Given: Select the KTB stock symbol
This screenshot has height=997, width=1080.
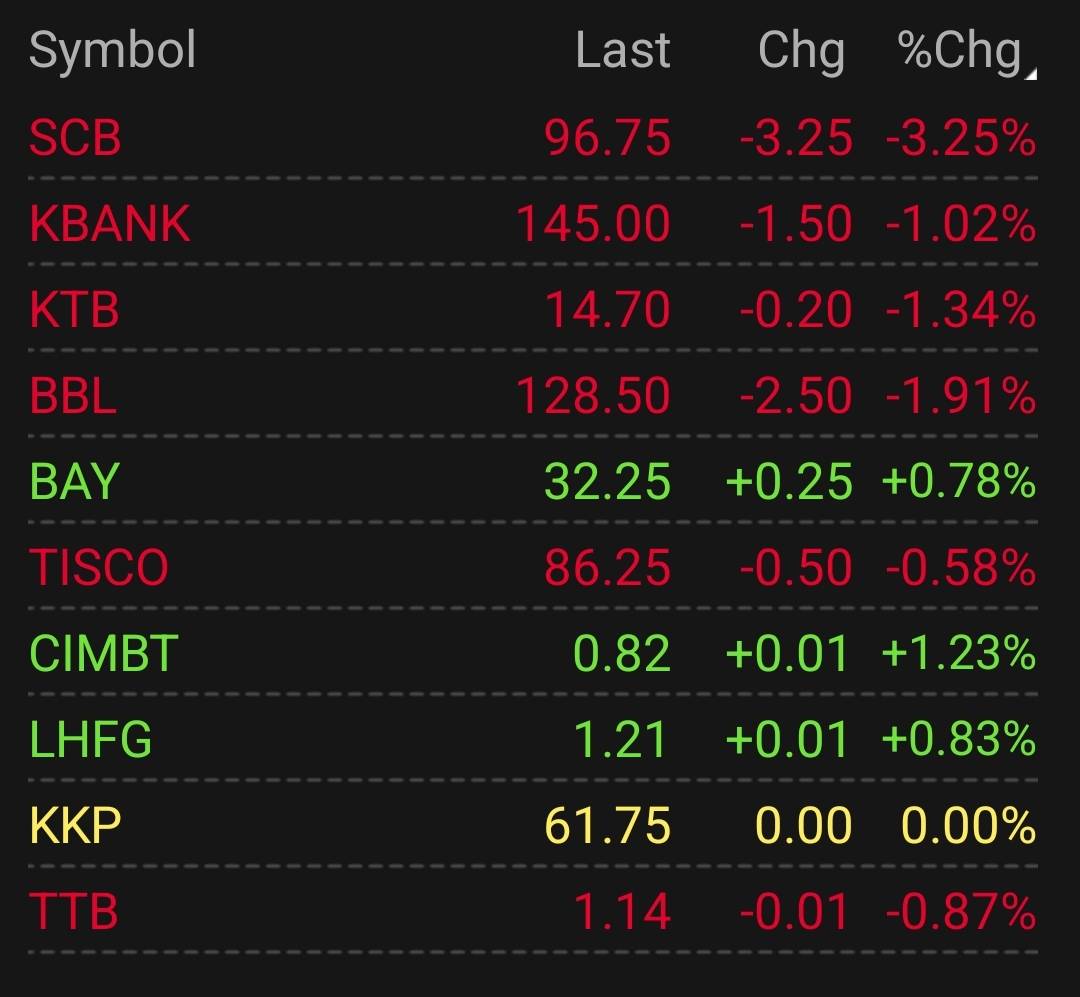Looking at the screenshot, I should pyautogui.click(x=74, y=309).
